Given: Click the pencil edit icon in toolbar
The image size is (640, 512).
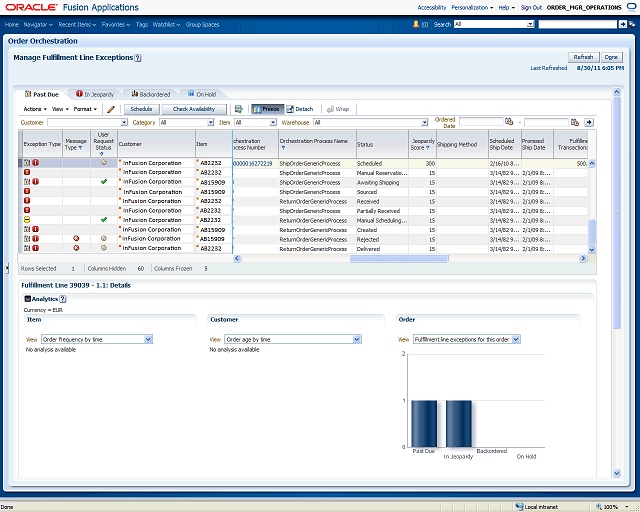Looking at the screenshot, I should point(112,109).
